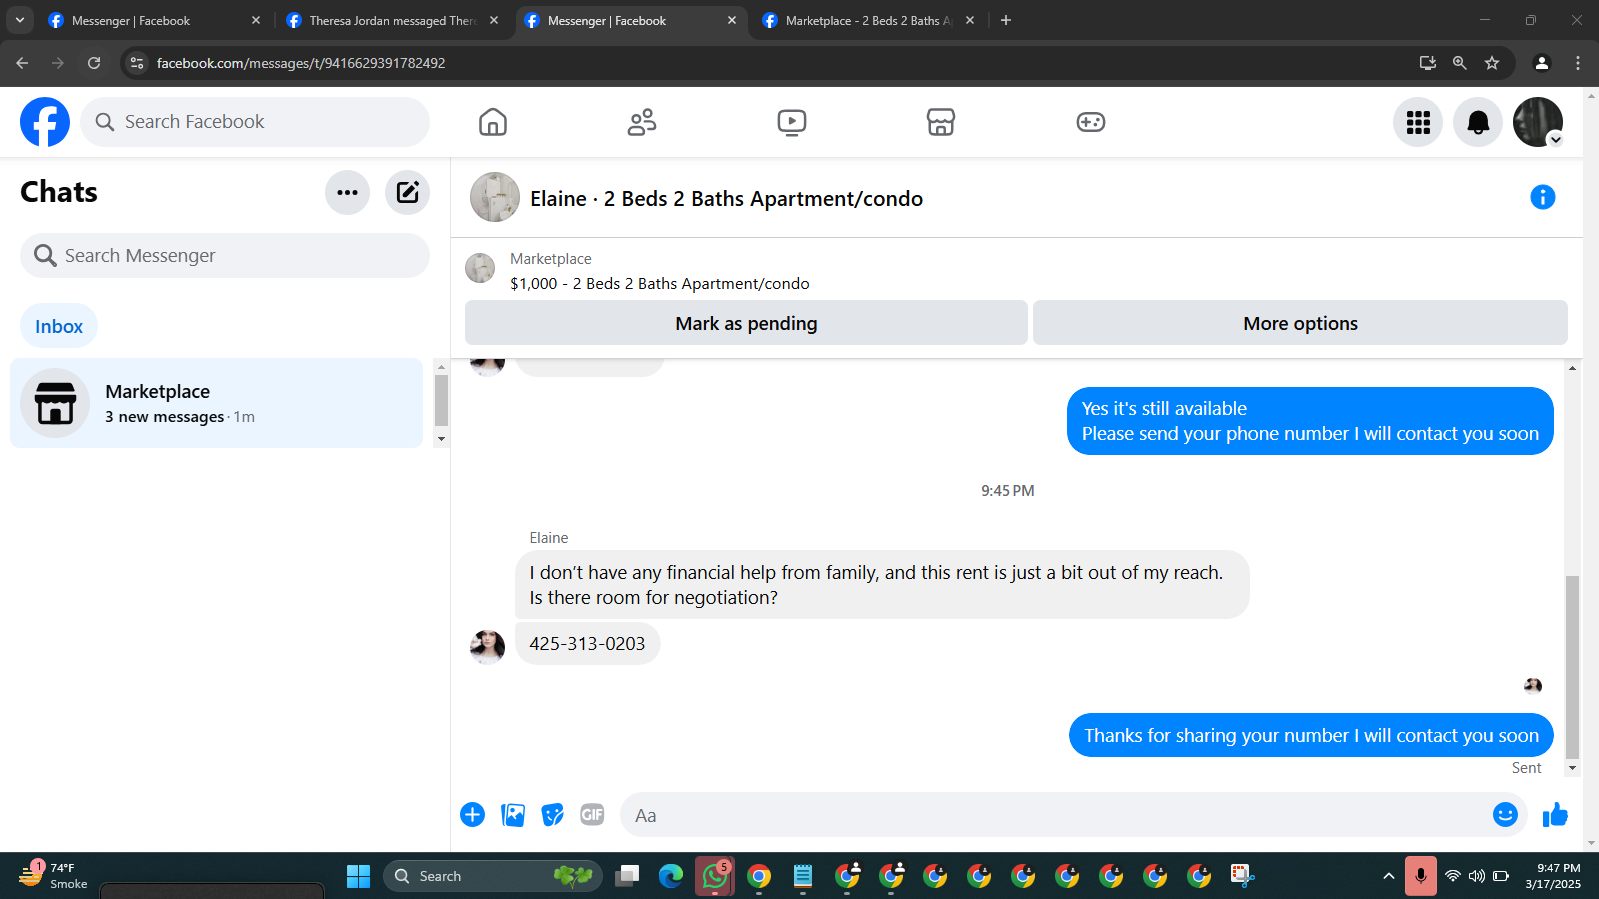1599x899 pixels.
Task: Open the $1,000 - 2 Beds 2 Baths listing text
Action: coord(660,284)
